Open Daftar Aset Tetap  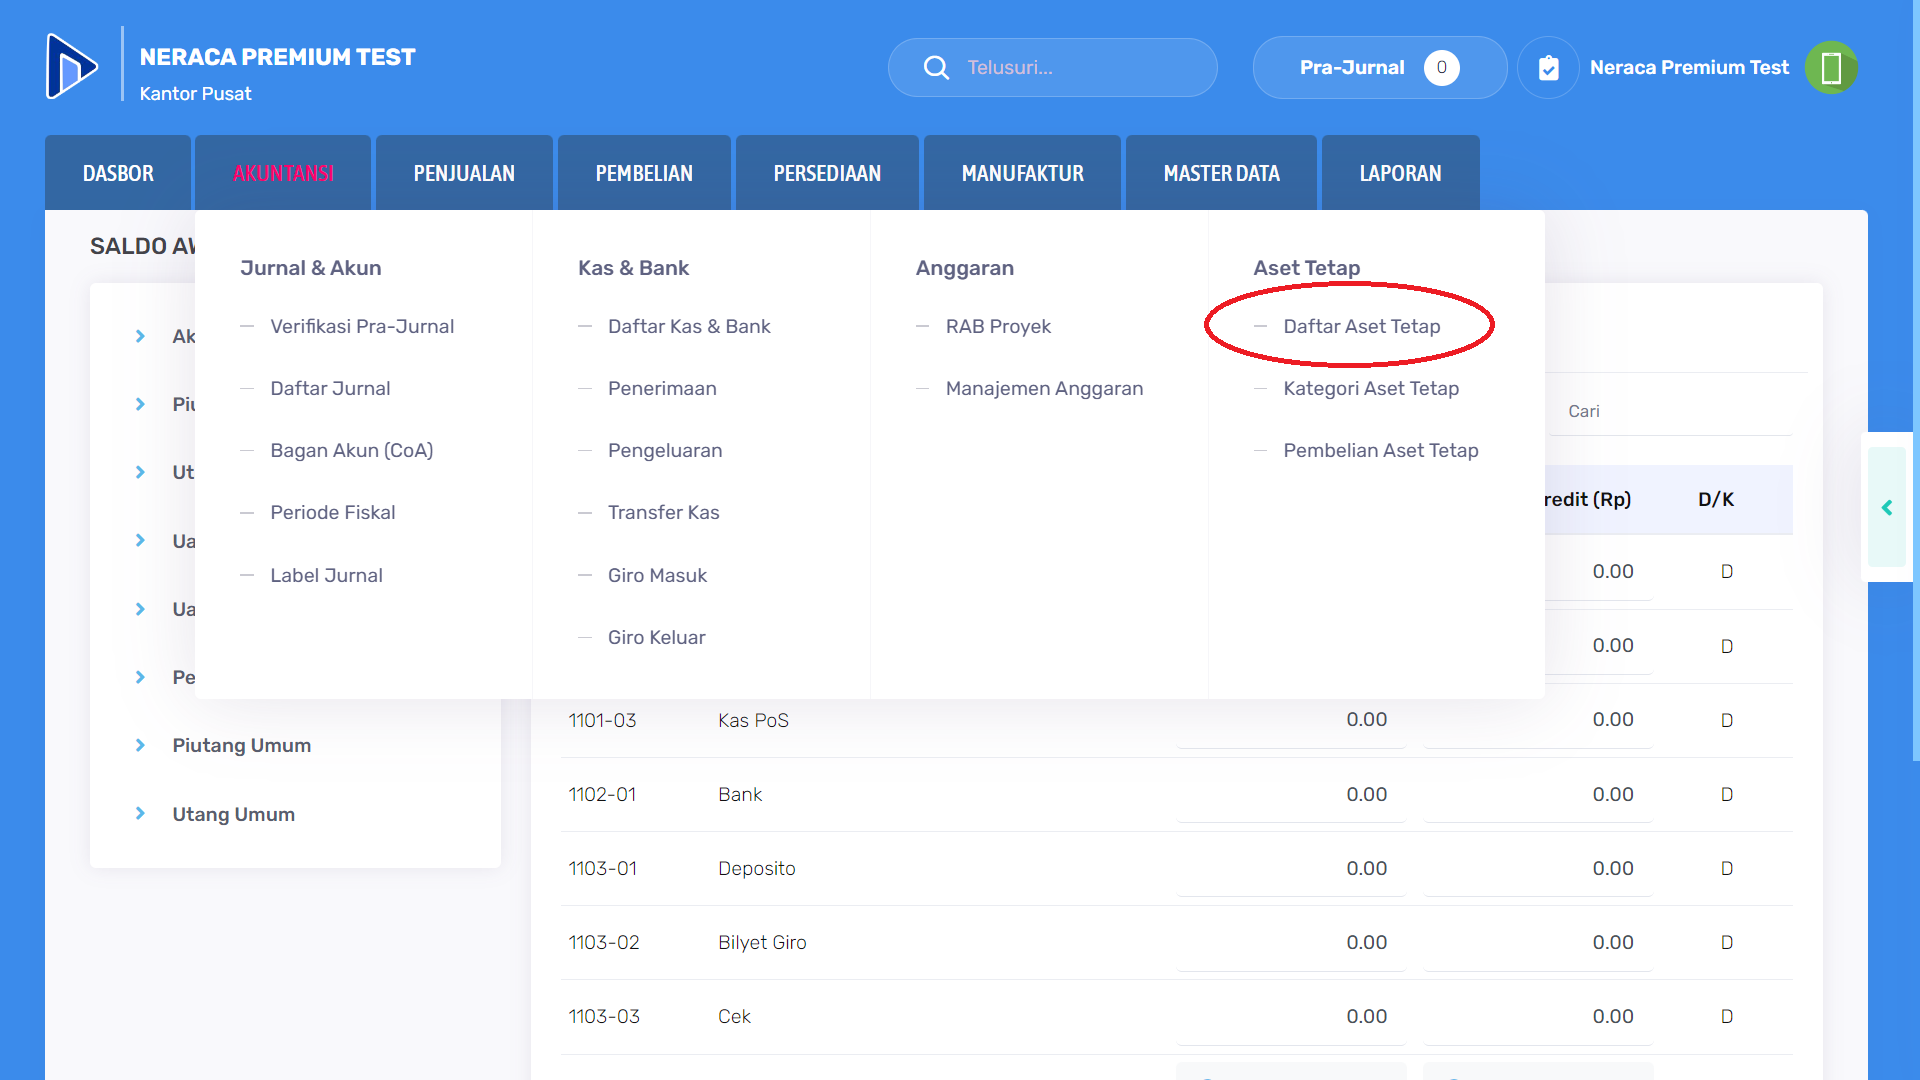(1362, 326)
